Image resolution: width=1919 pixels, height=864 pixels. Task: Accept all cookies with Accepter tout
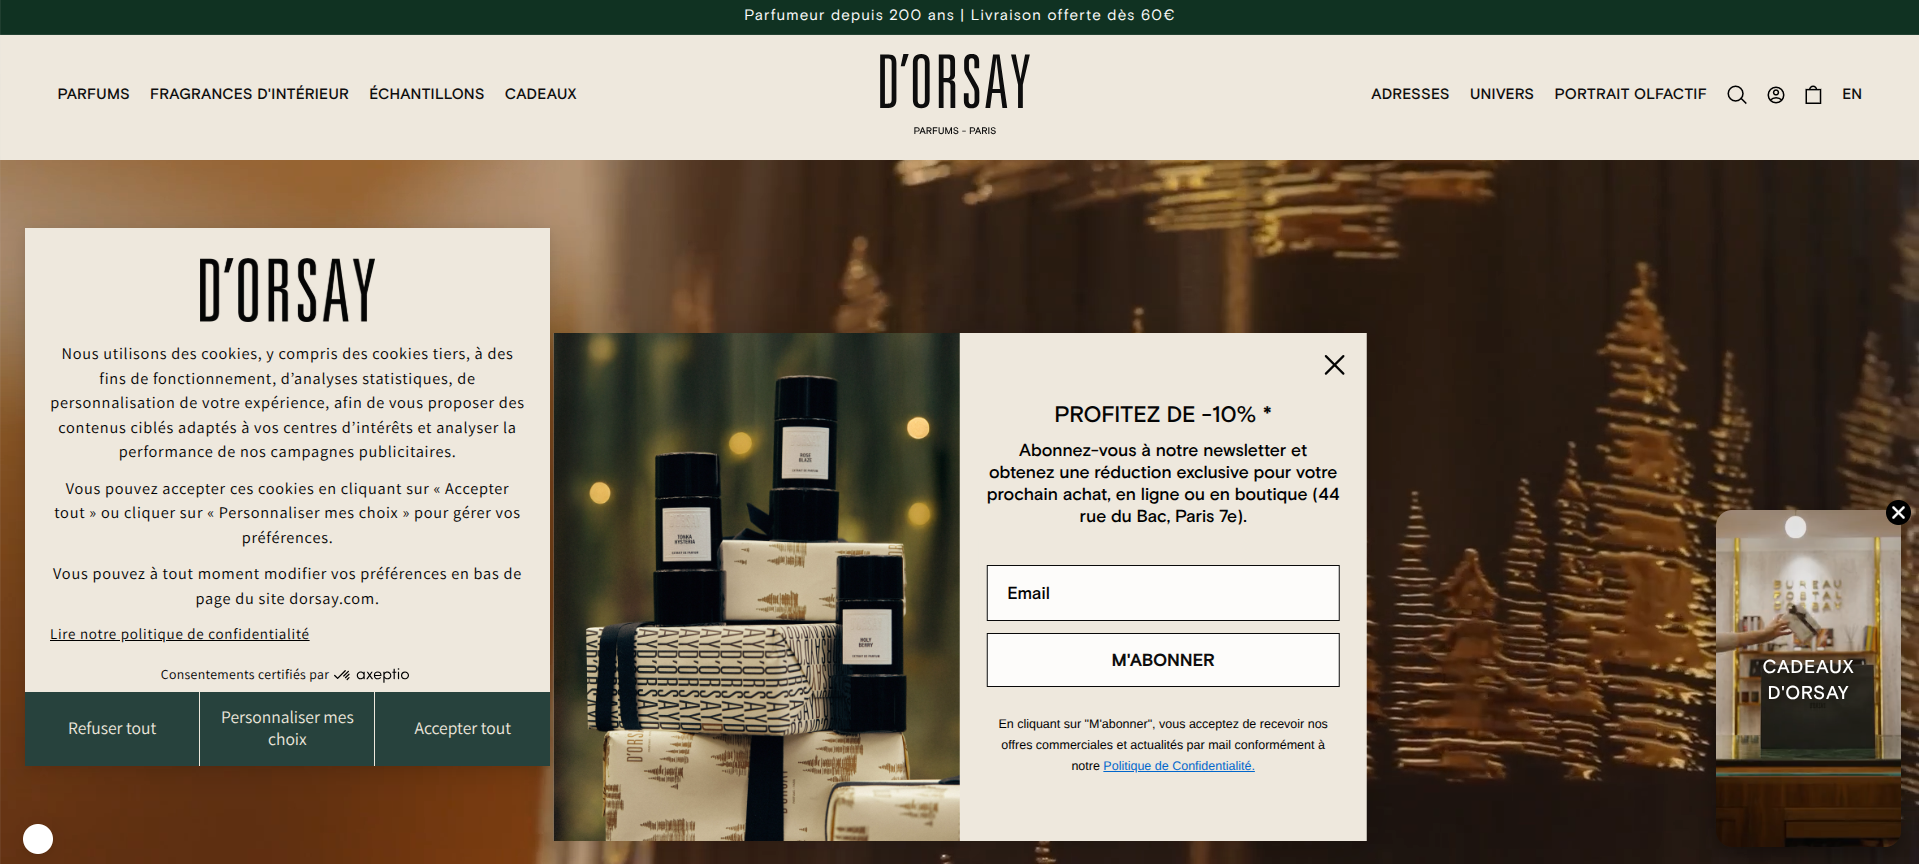pos(462,729)
